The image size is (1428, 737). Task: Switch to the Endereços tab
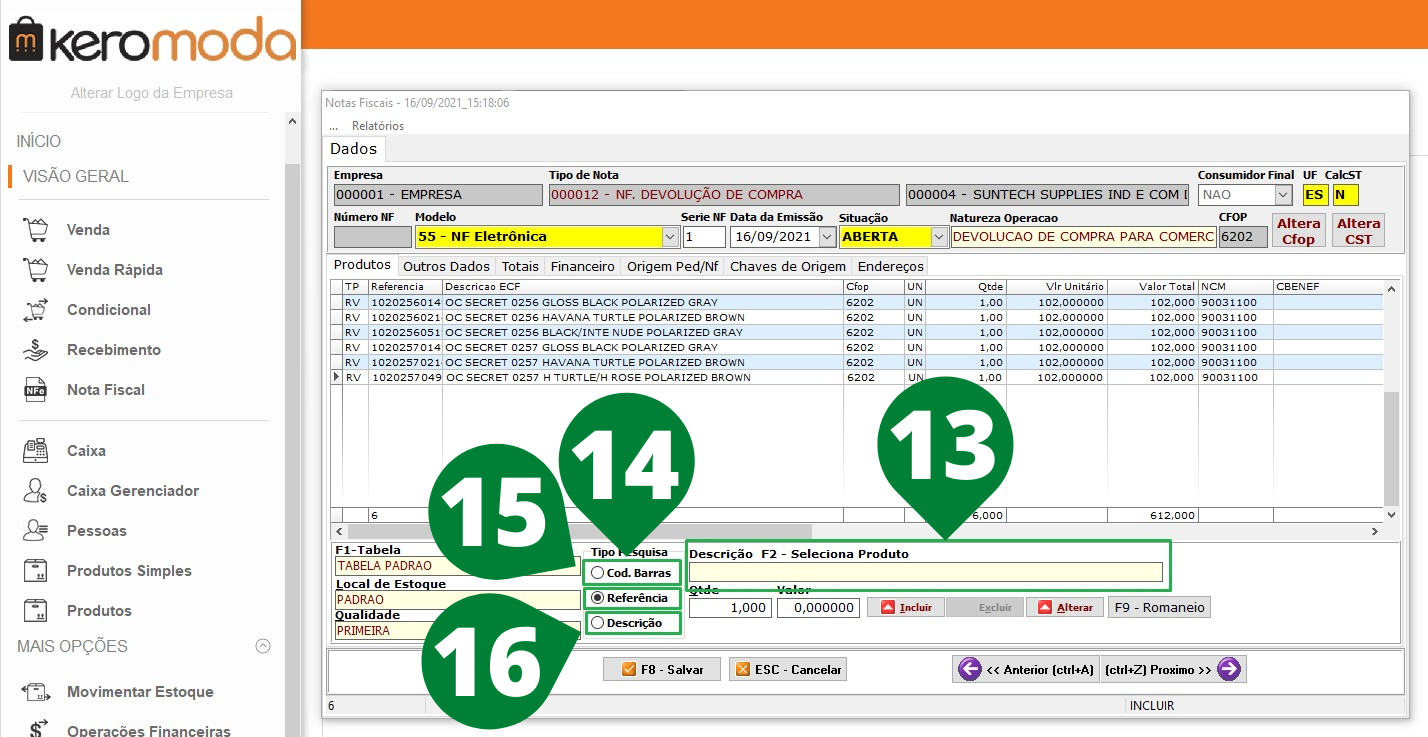pos(890,267)
